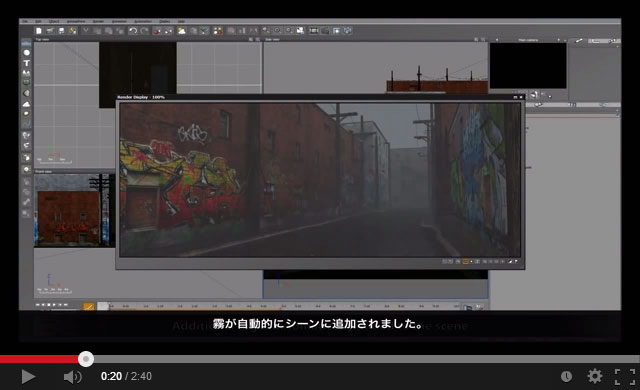Click the Undo arrow icon

(133, 31)
